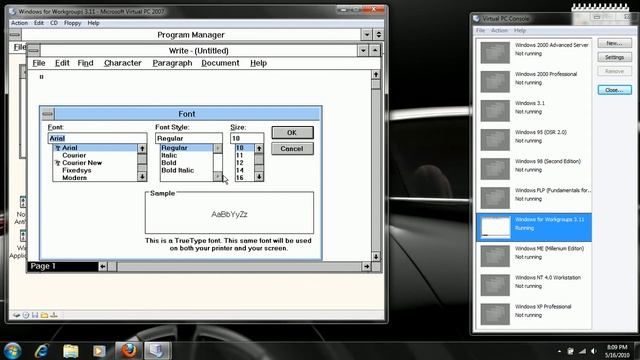Click Cancel in the Font dialog
640x360 pixels.
click(292, 149)
